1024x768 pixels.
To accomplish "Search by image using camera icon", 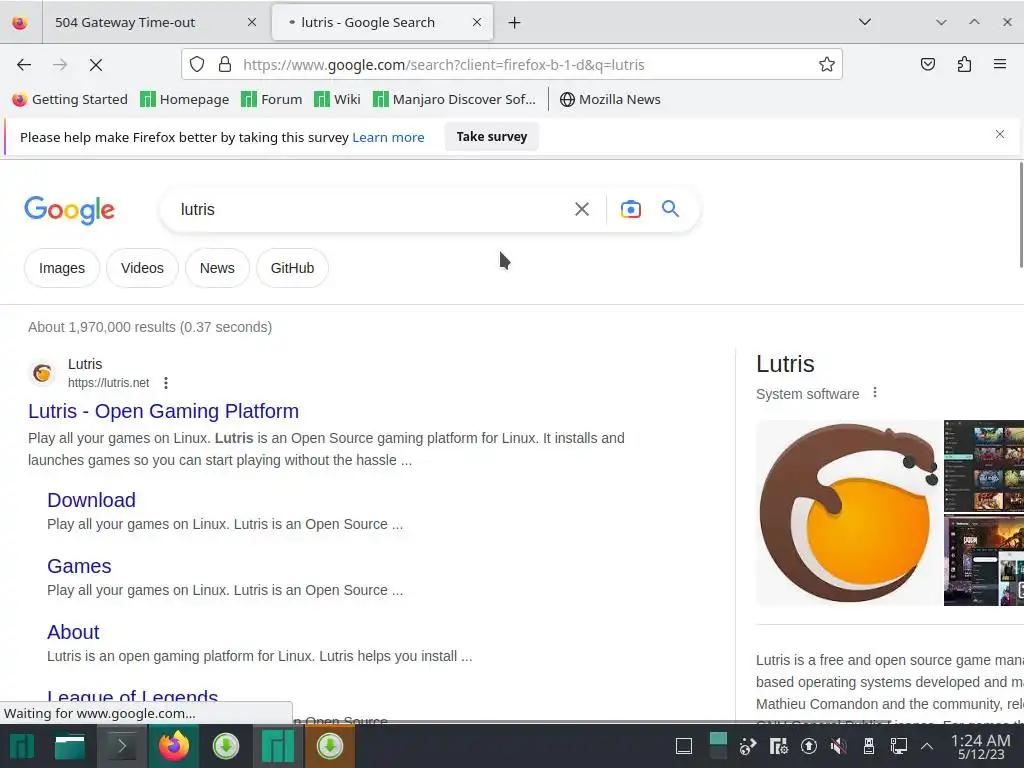I will pyautogui.click(x=631, y=209).
